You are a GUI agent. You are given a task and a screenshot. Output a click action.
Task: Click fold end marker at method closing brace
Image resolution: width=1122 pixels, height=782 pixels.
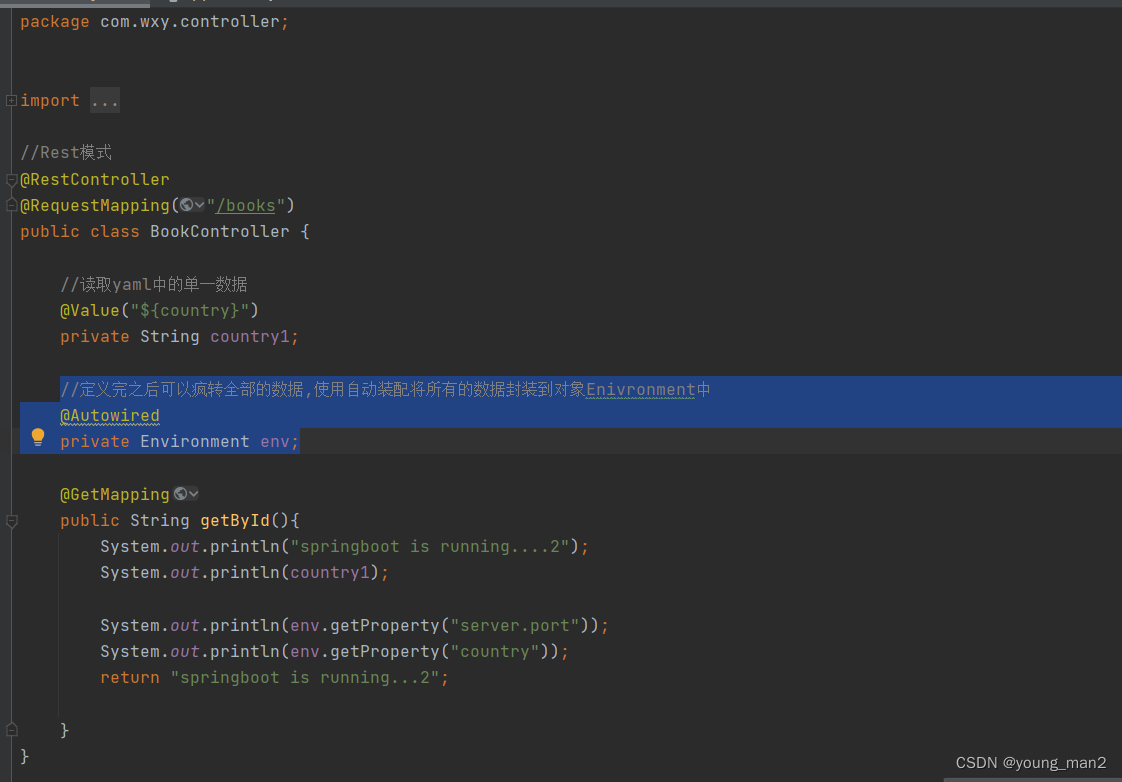[x=11, y=730]
